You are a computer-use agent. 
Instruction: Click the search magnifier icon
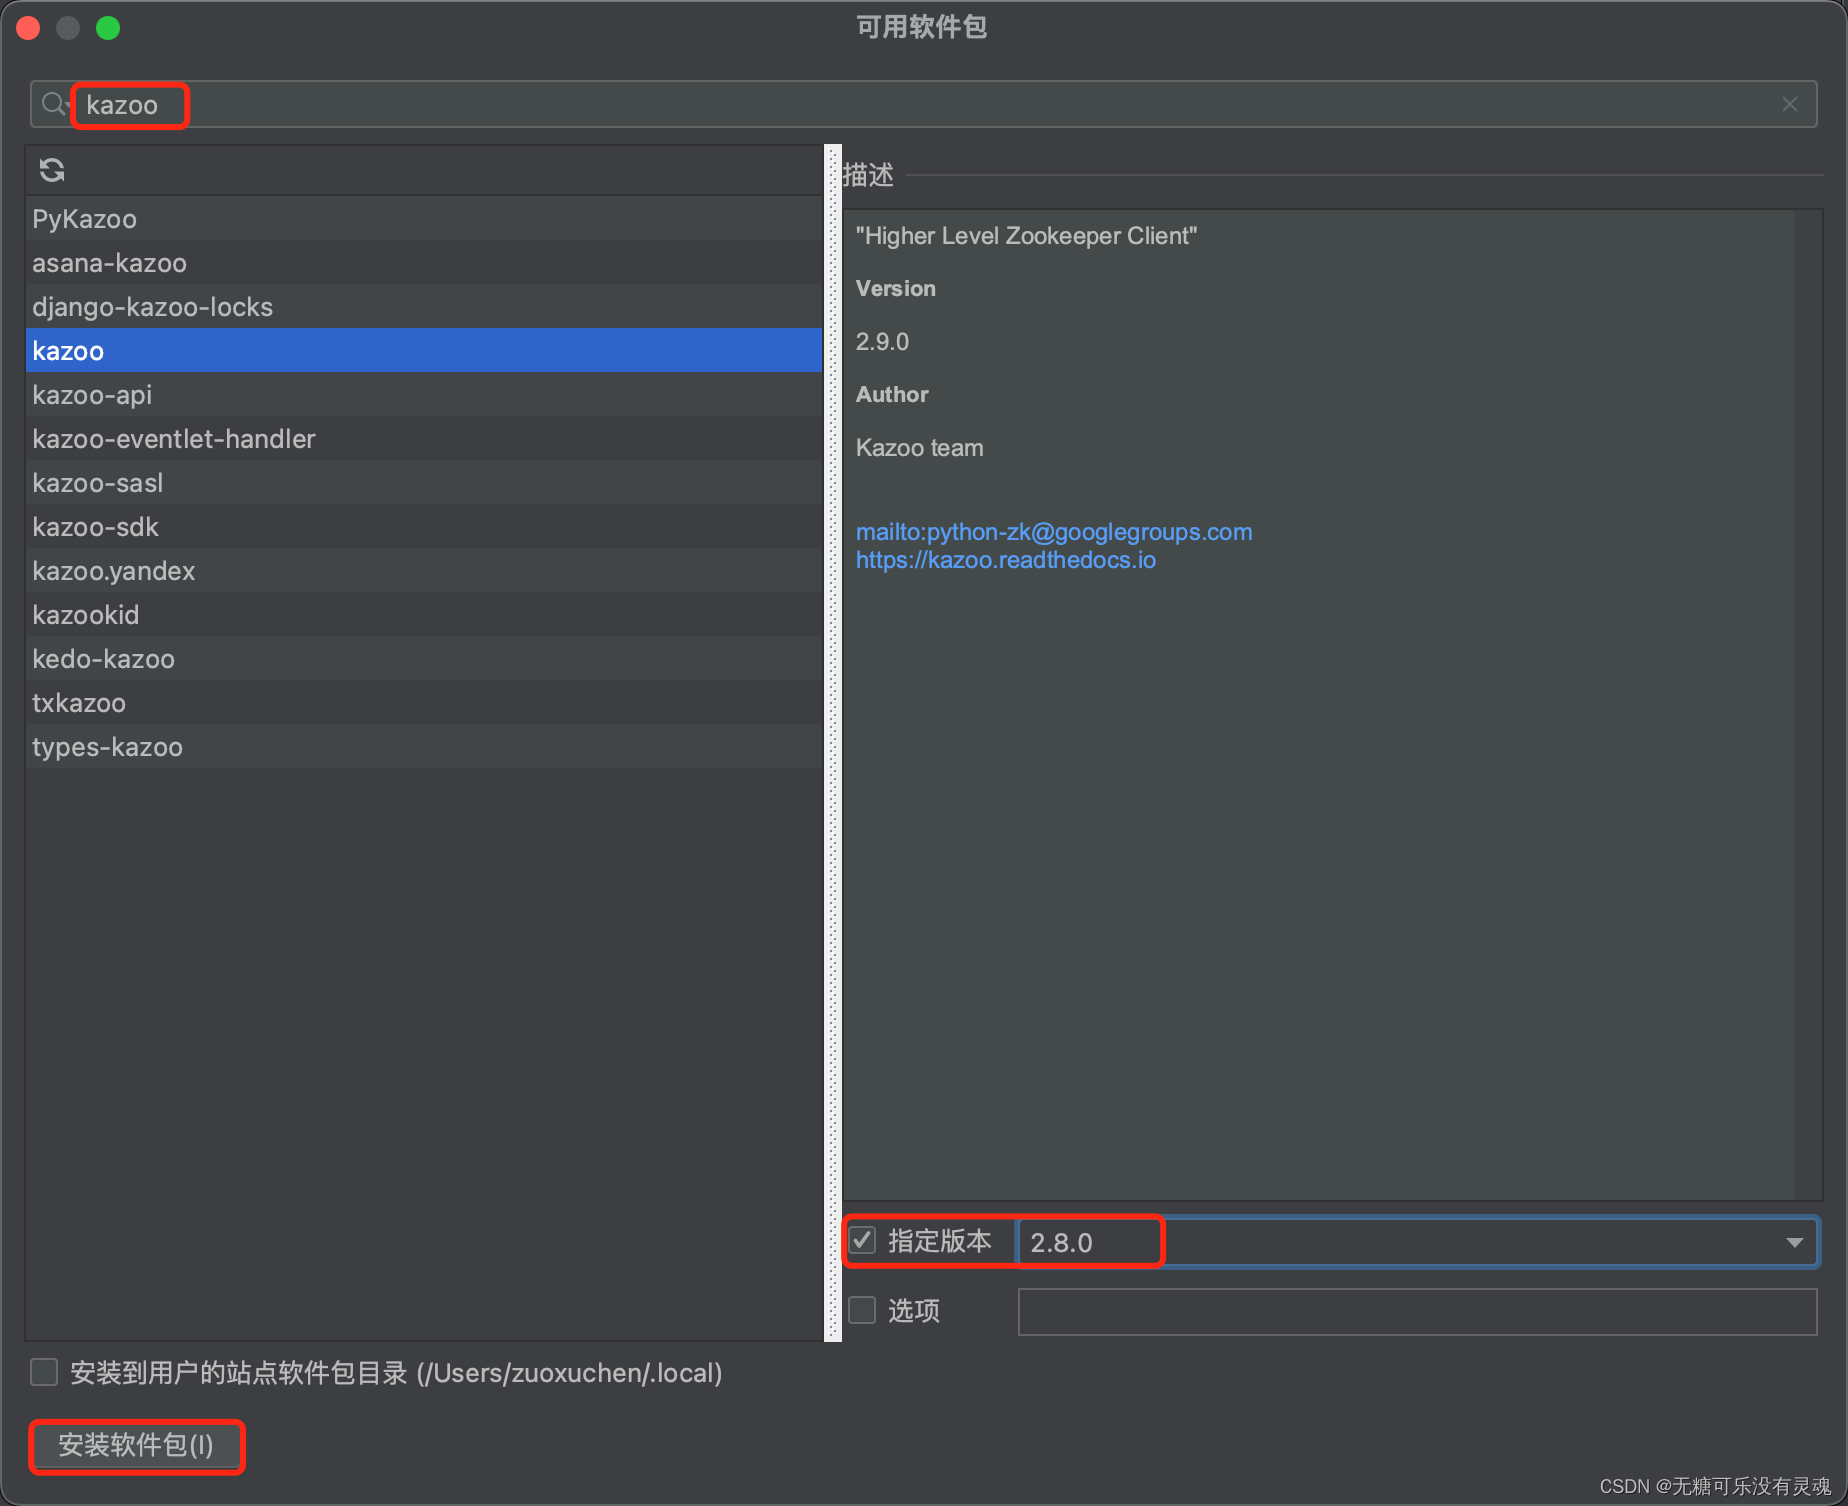pos(54,104)
